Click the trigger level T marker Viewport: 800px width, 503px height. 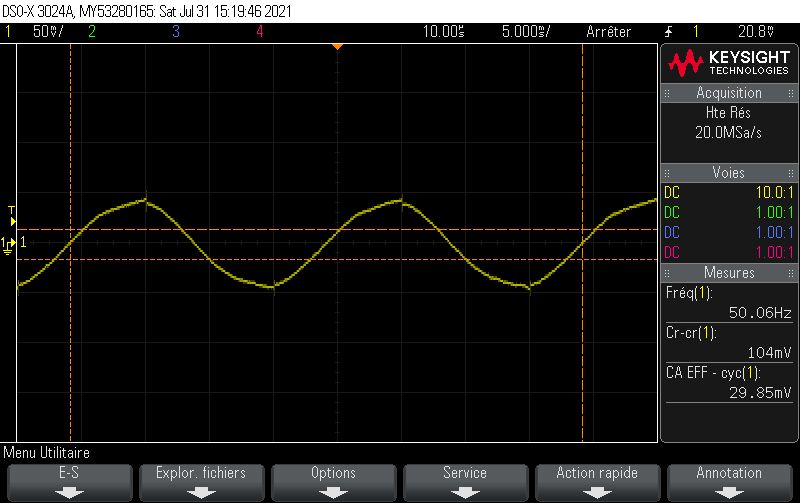[x=11, y=211]
